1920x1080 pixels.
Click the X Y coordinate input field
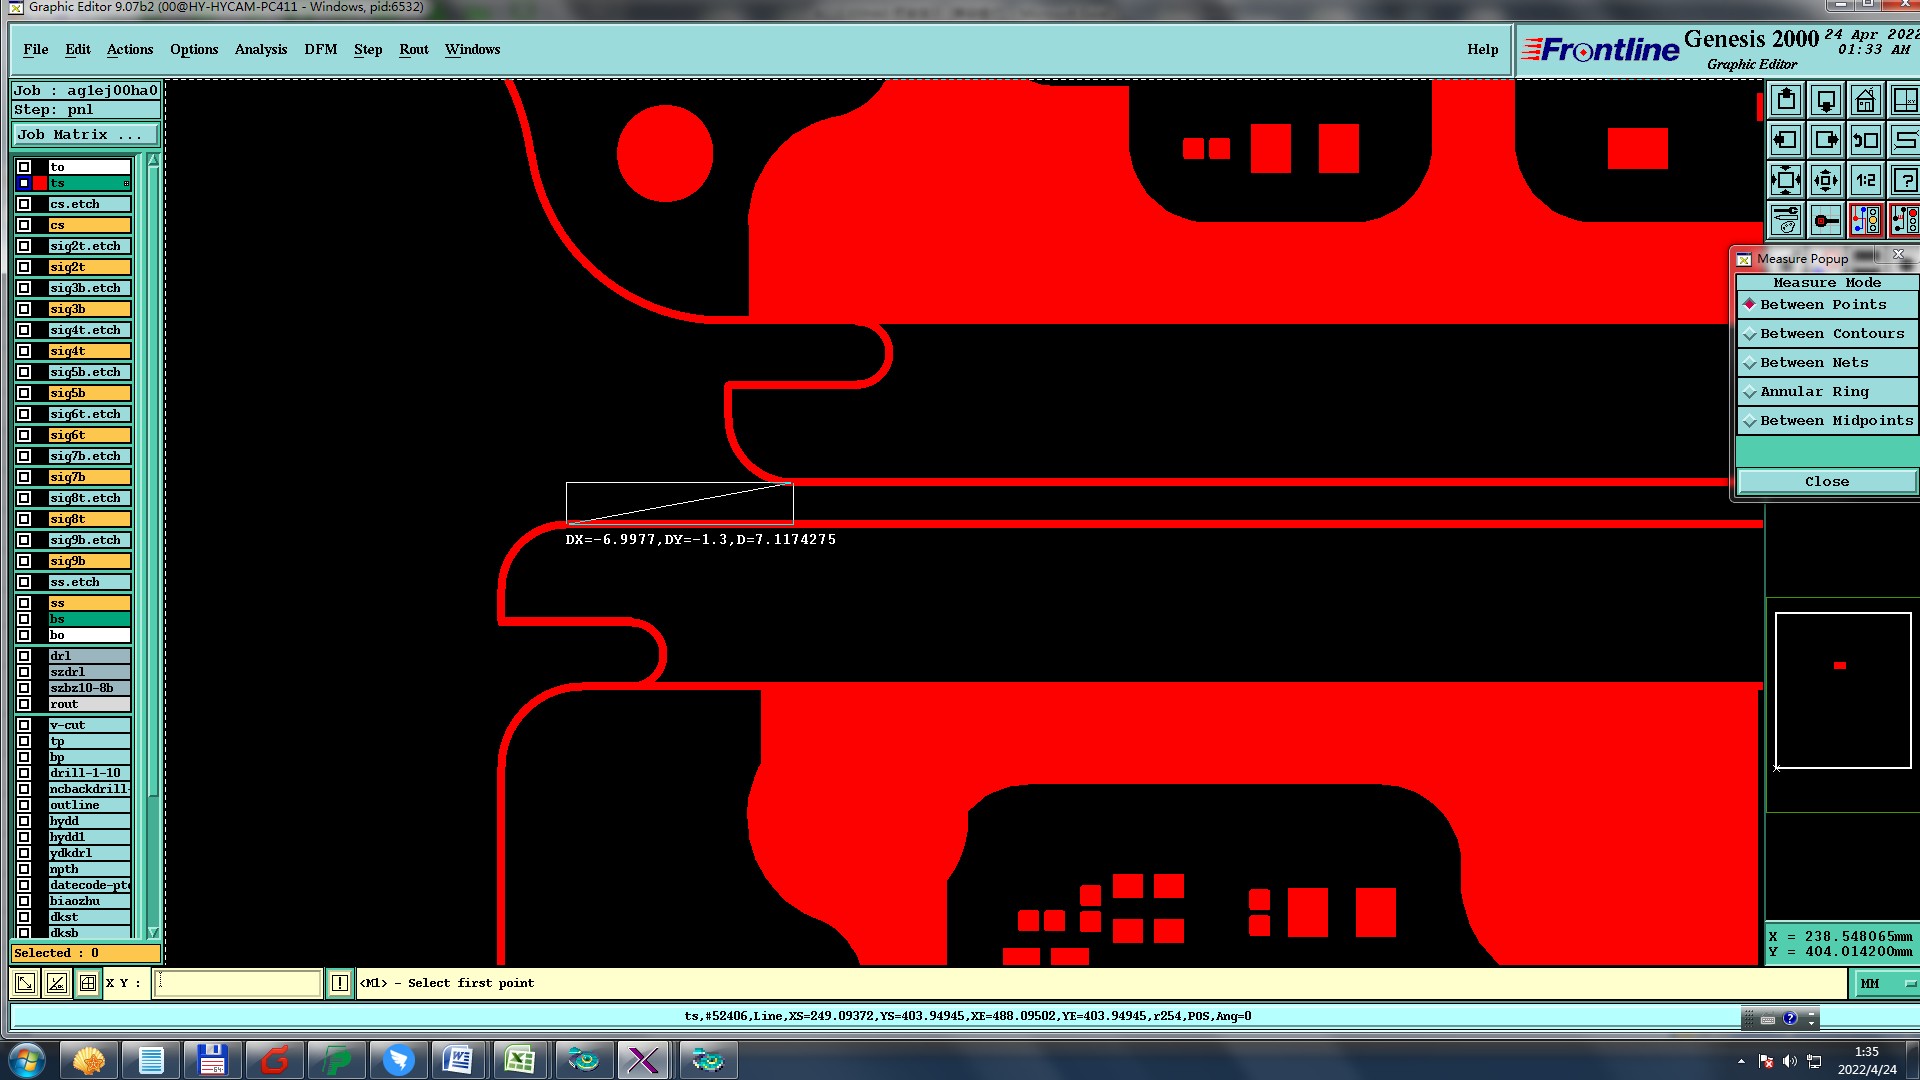238,983
